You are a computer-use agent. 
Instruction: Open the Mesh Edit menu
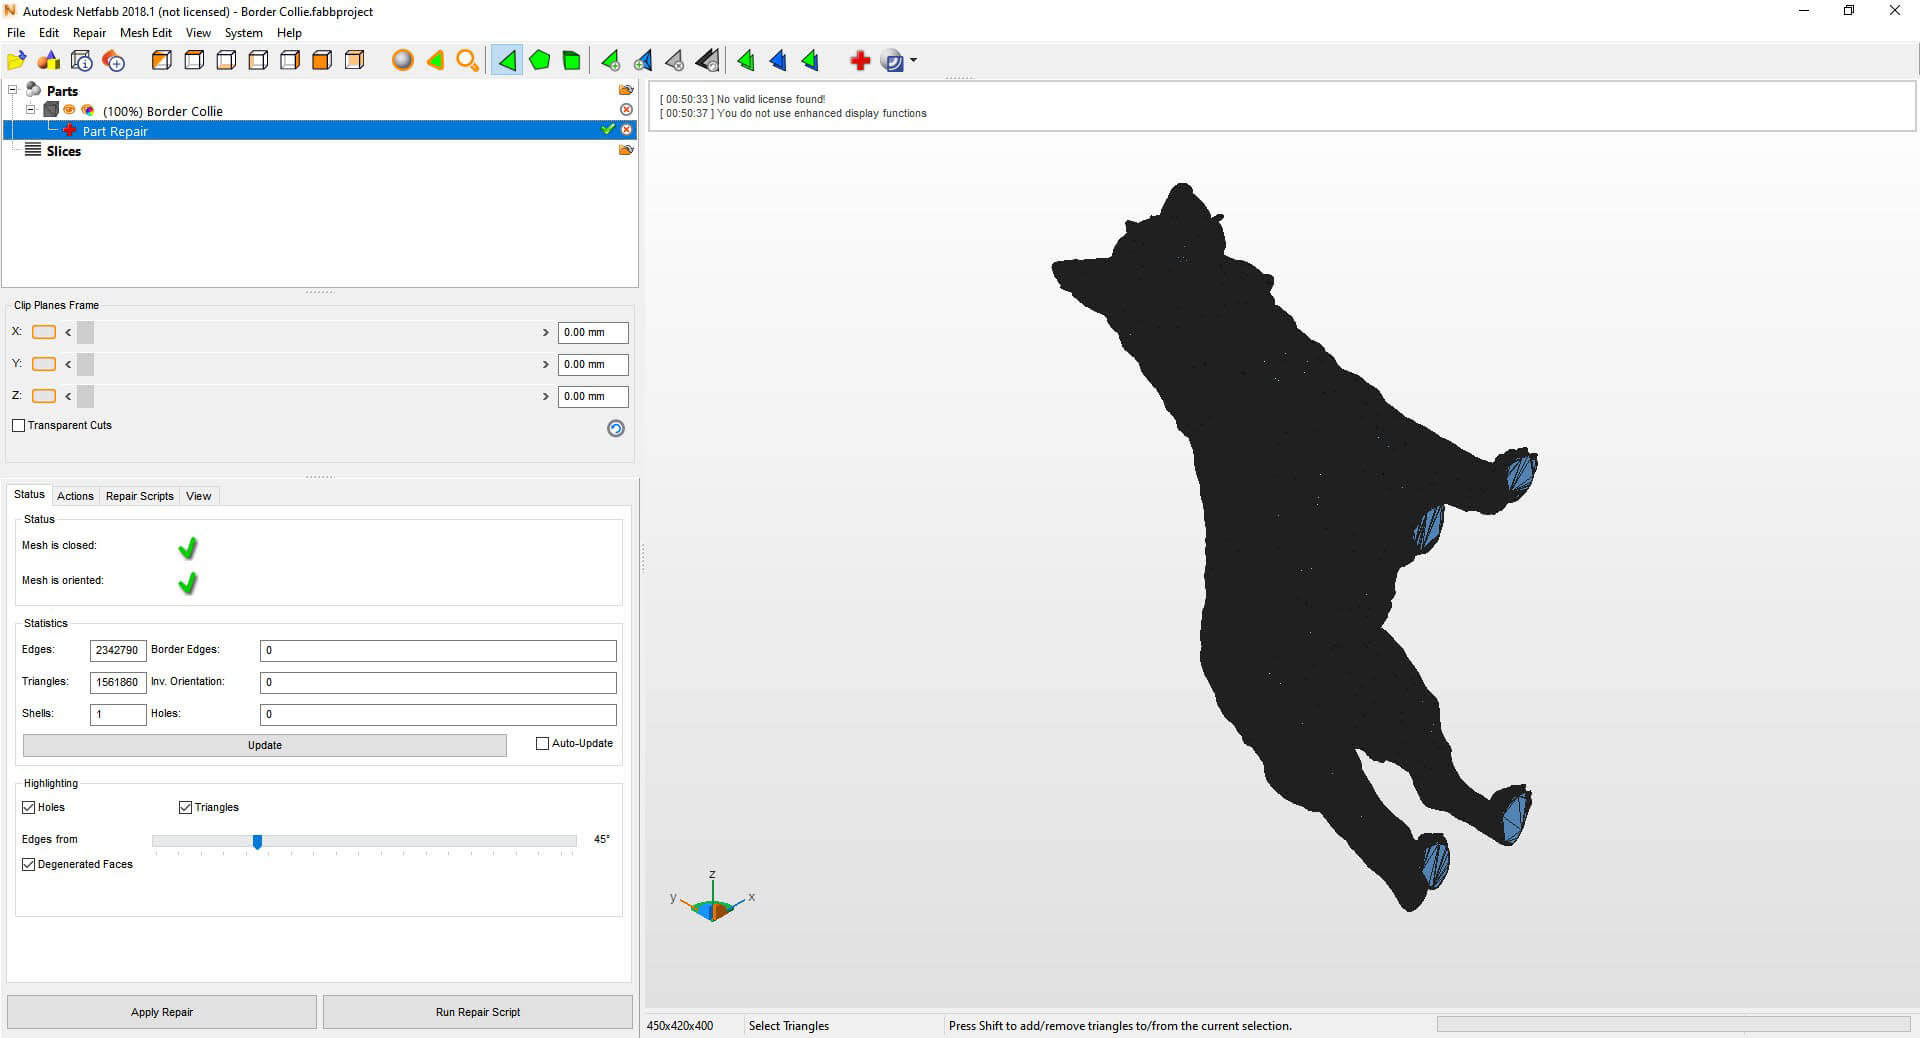[145, 33]
